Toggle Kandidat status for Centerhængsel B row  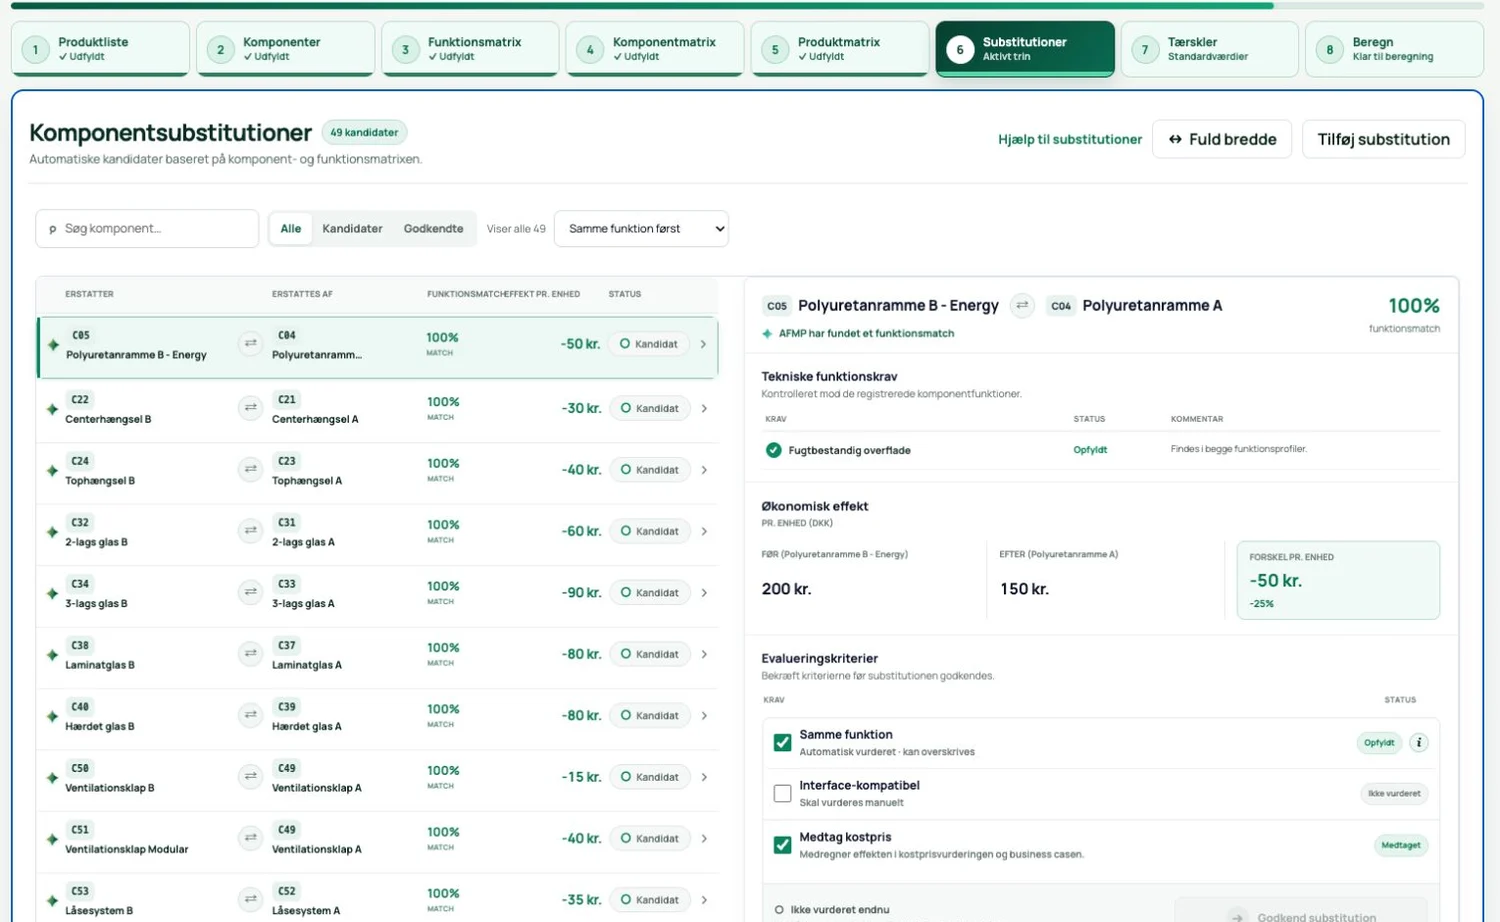click(x=649, y=408)
